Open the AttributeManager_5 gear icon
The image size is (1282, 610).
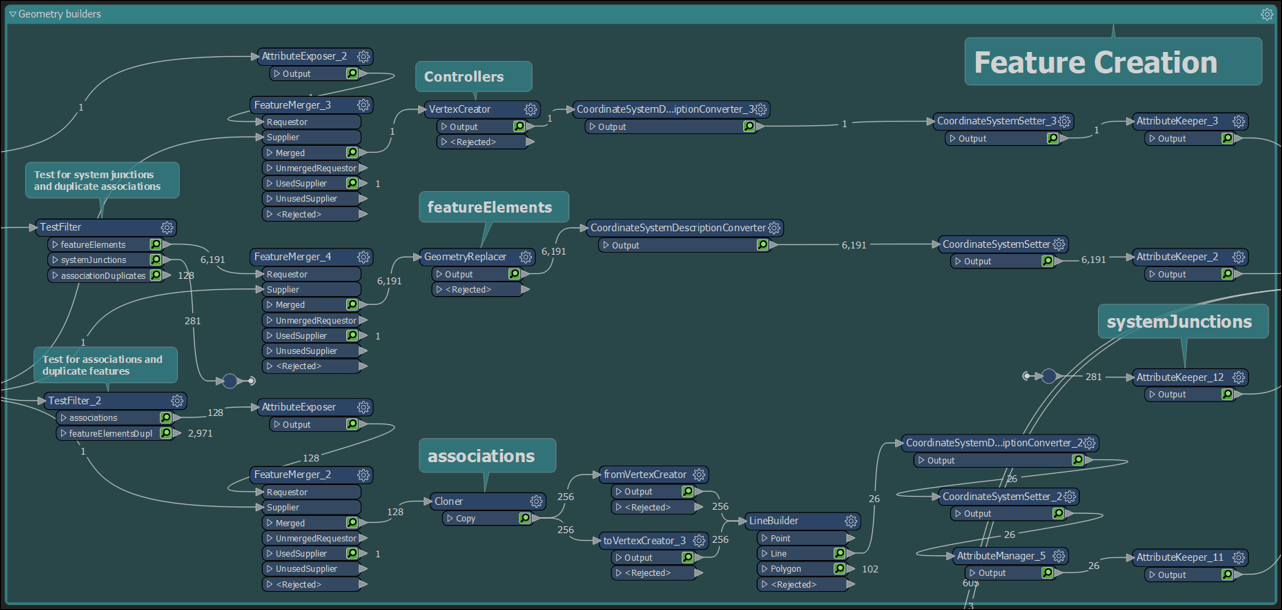click(x=1060, y=556)
